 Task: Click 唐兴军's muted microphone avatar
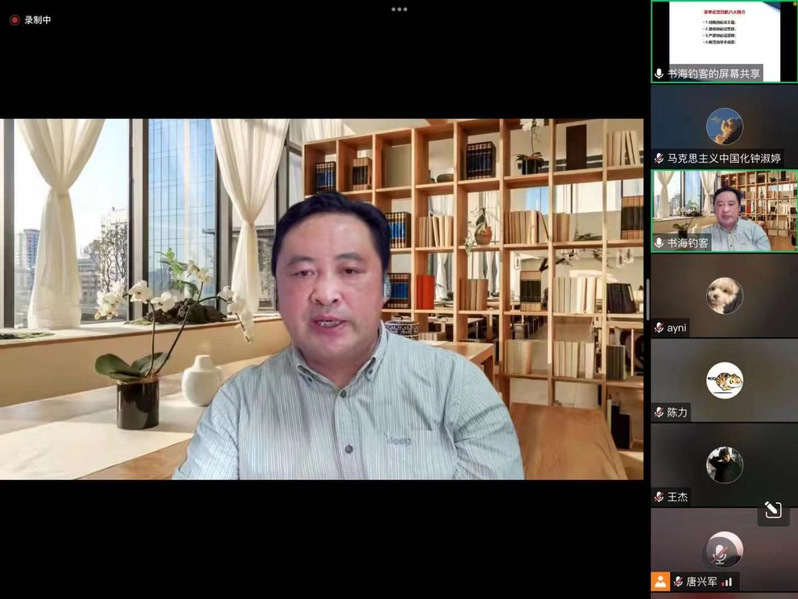point(722,549)
